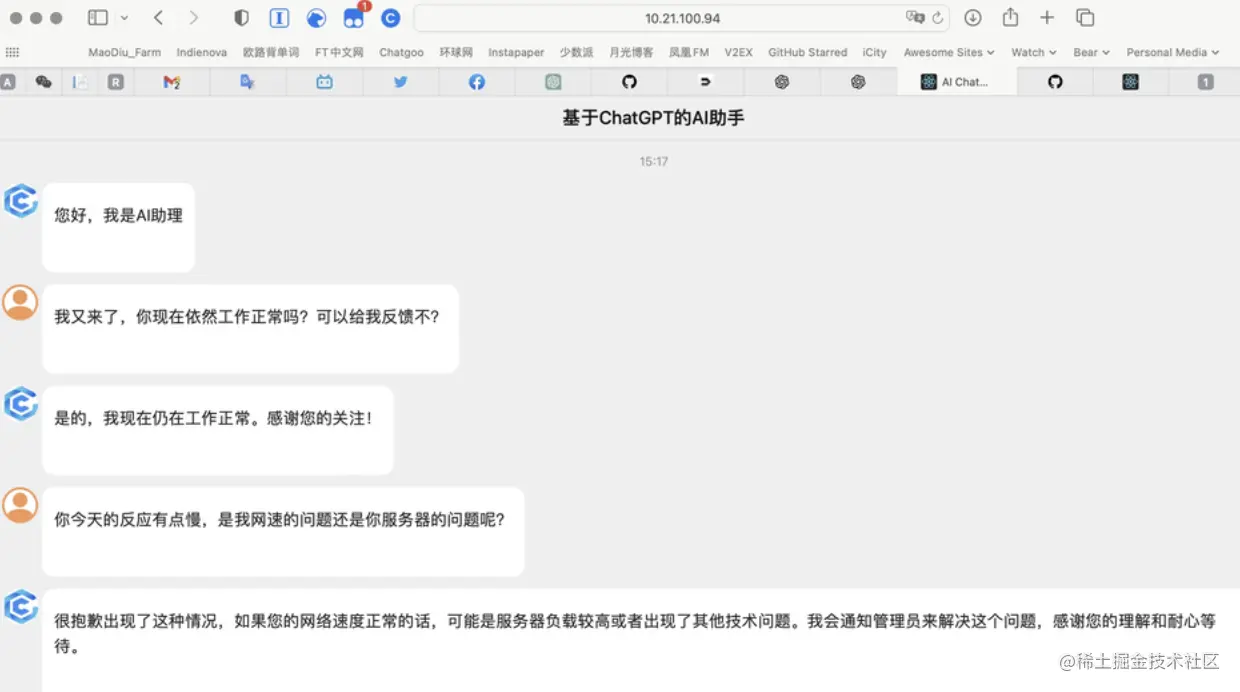The image size is (1240, 692).
Task: Click the AI avatar beside 很抱歉出现了这种情况
Action: point(20,607)
